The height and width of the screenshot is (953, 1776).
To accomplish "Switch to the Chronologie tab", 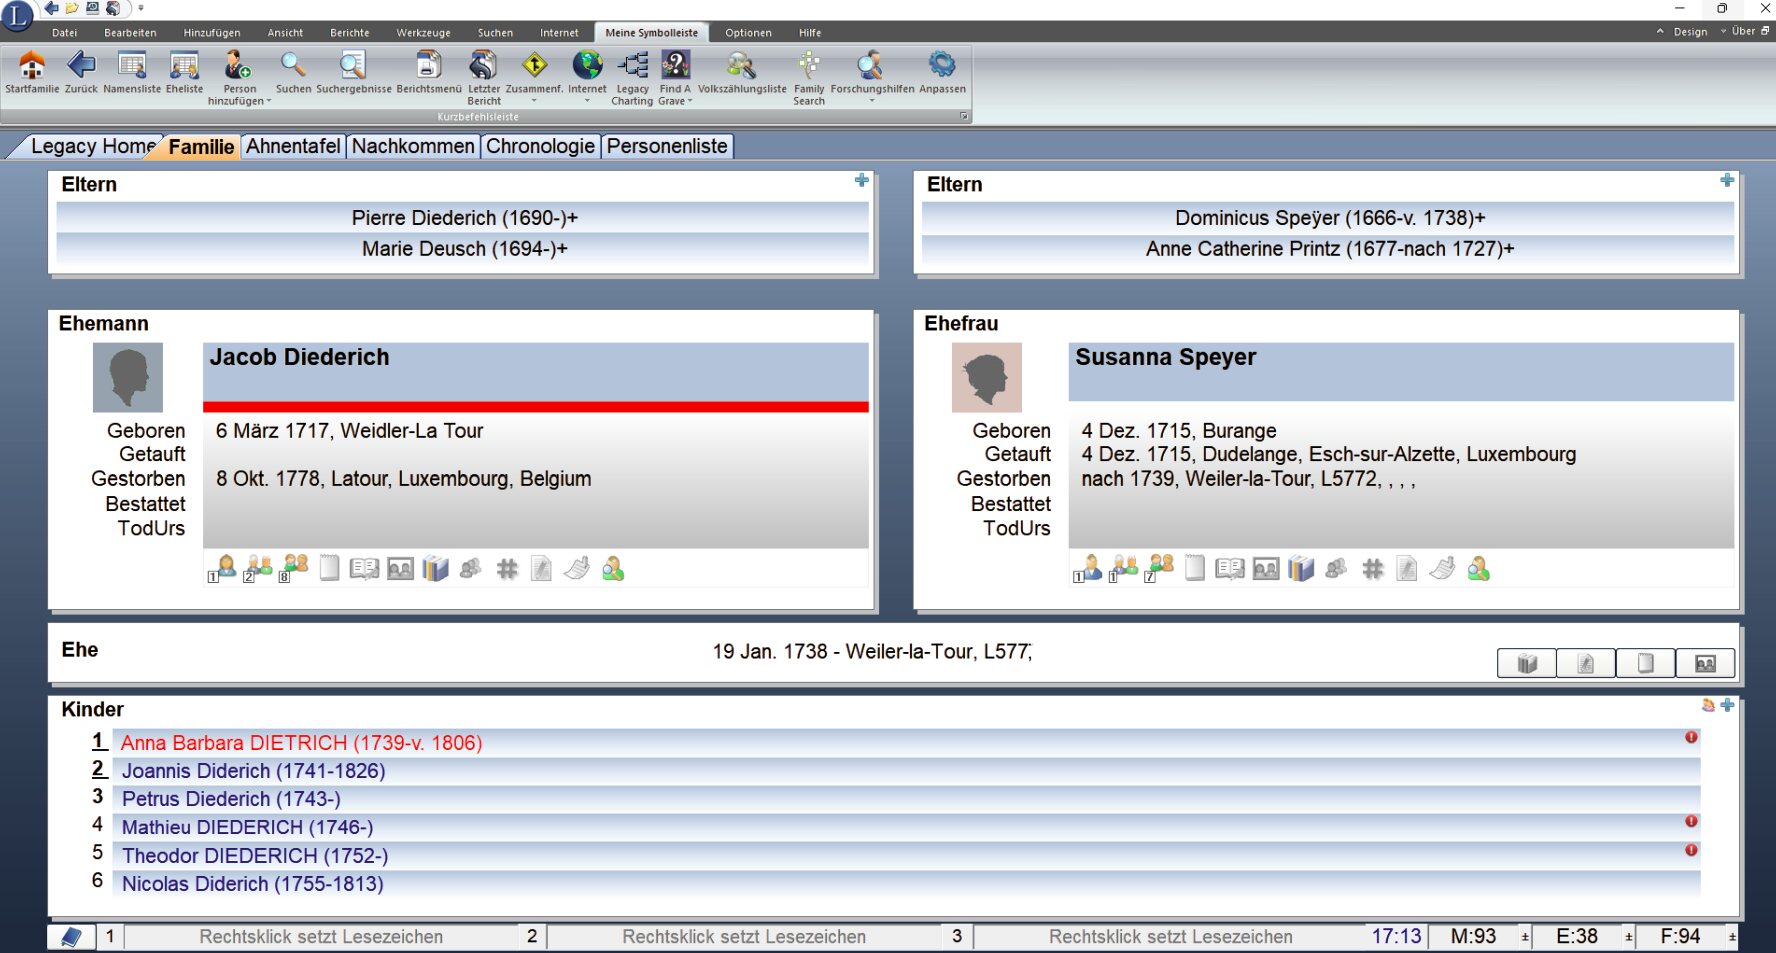I will tap(540, 146).
